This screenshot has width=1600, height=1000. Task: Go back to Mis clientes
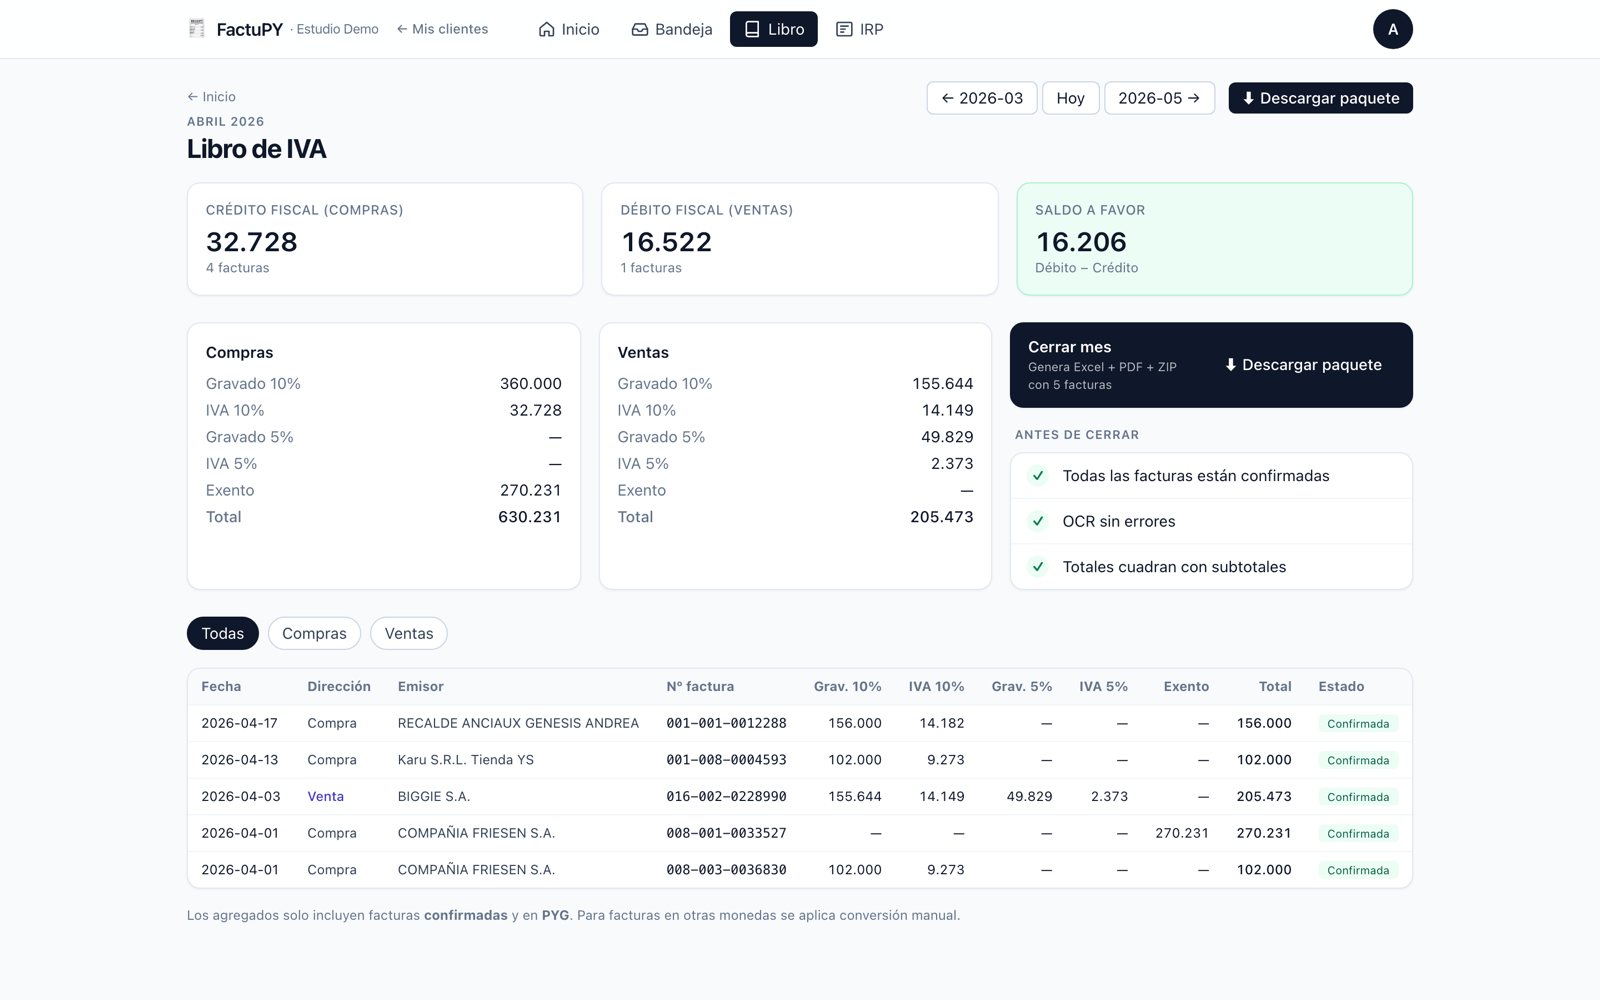442,29
